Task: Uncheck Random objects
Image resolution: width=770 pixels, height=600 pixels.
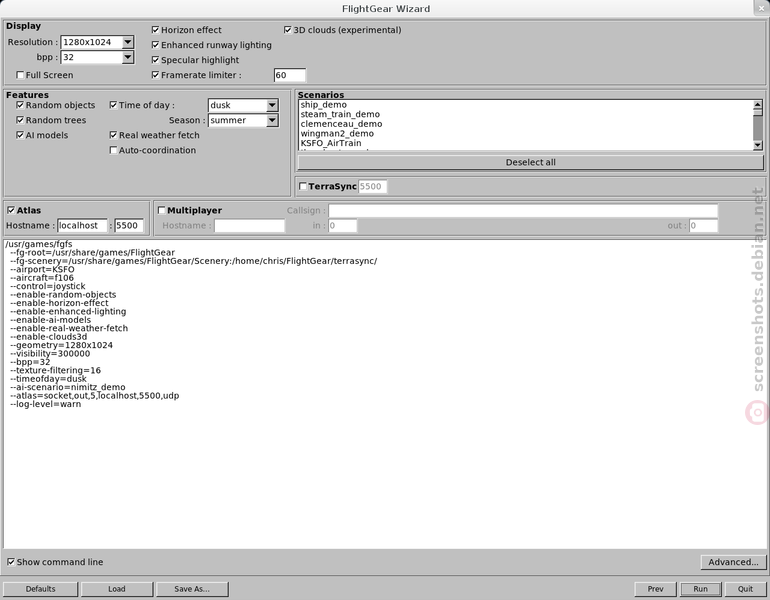Action: click(20, 105)
